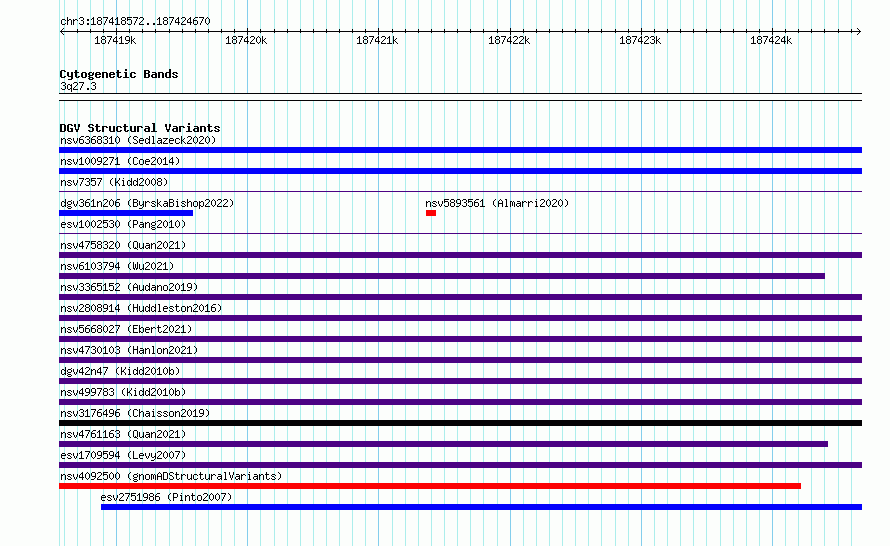This screenshot has height=546, width=890.
Task: Select the 3q27.3 cytogenetic band label
Action: pyautogui.click(x=78, y=86)
